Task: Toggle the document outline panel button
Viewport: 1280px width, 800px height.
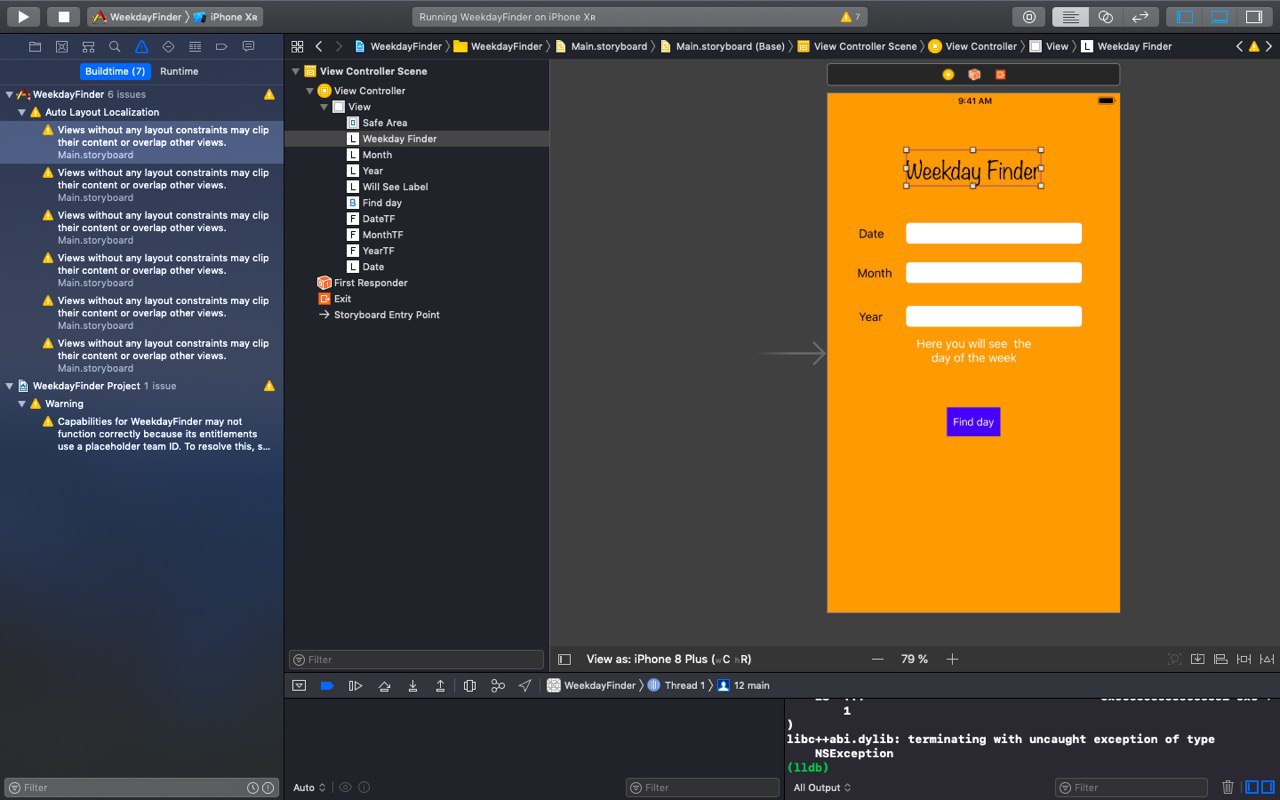Action: coord(564,659)
